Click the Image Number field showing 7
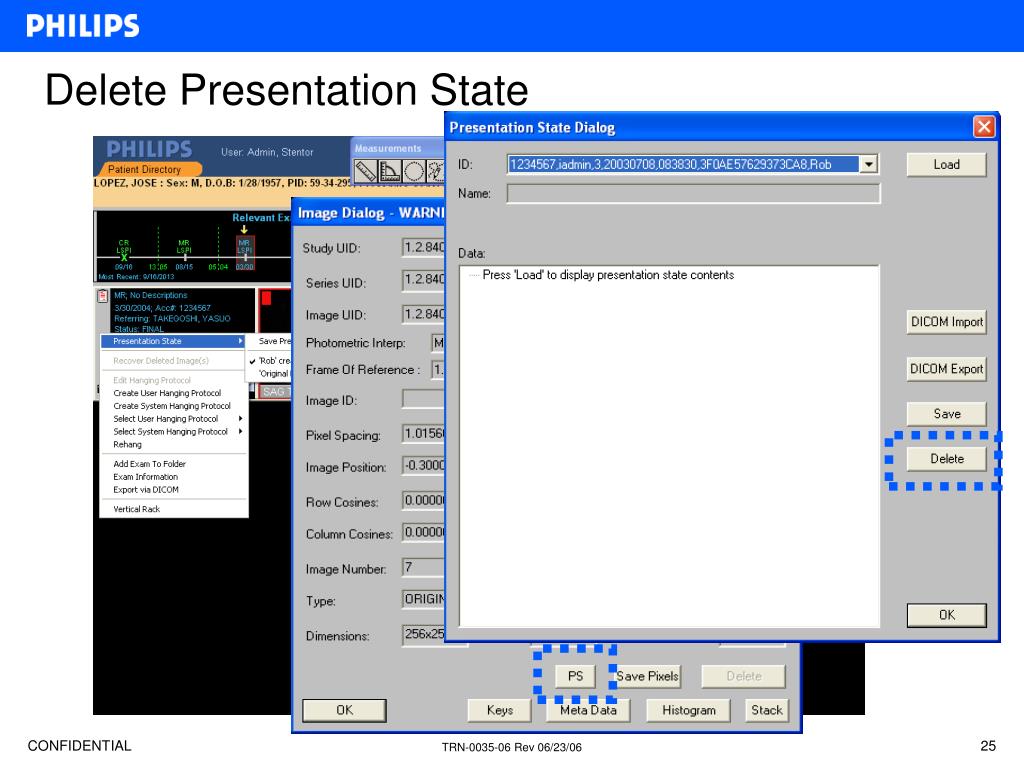Image resolution: width=1024 pixels, height=768 pixels. (423, 567)
